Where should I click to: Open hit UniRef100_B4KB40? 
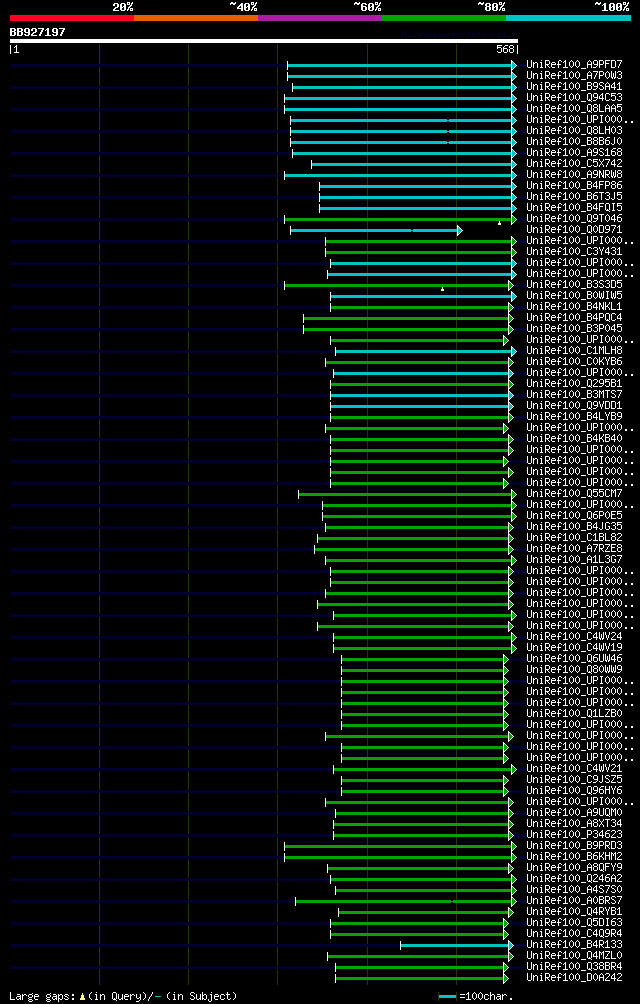[x=574, y=439]
